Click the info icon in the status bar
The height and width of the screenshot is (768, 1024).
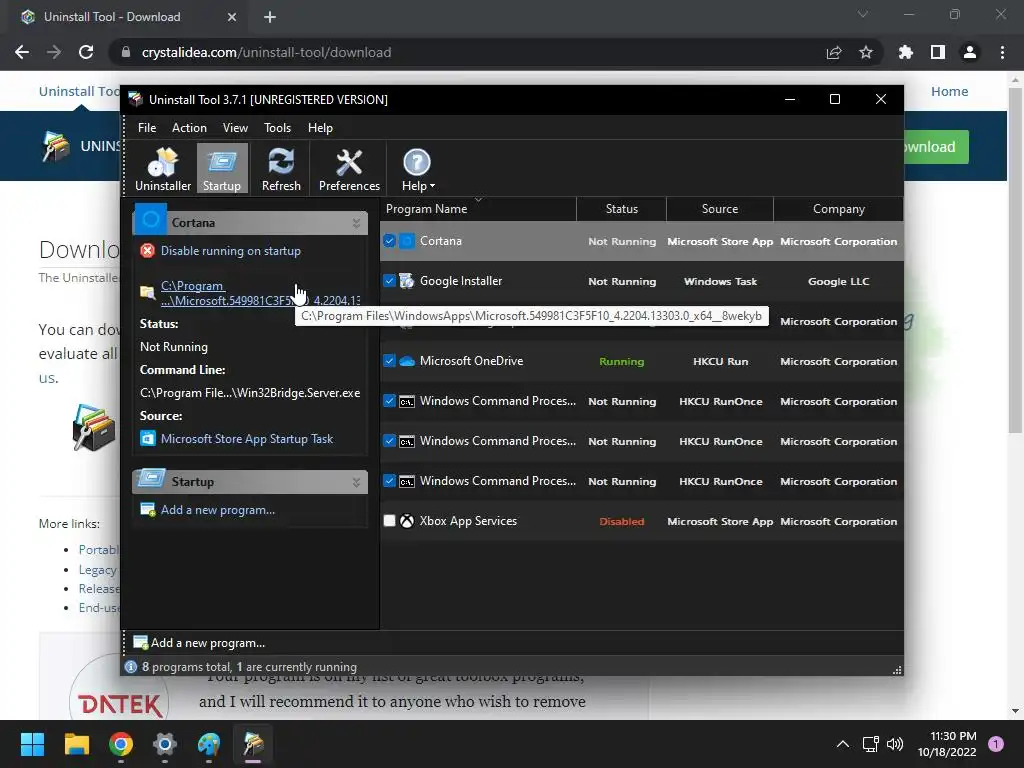(x=131, y=667)
